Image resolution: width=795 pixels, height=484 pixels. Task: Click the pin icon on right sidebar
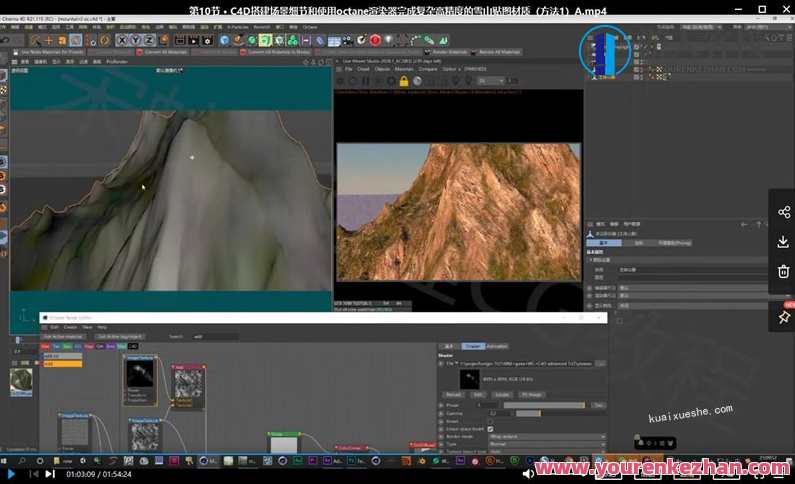783,317
